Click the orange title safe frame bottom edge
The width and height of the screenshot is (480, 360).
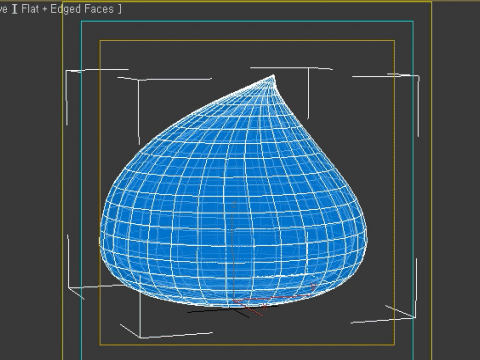tap(247, 344)
